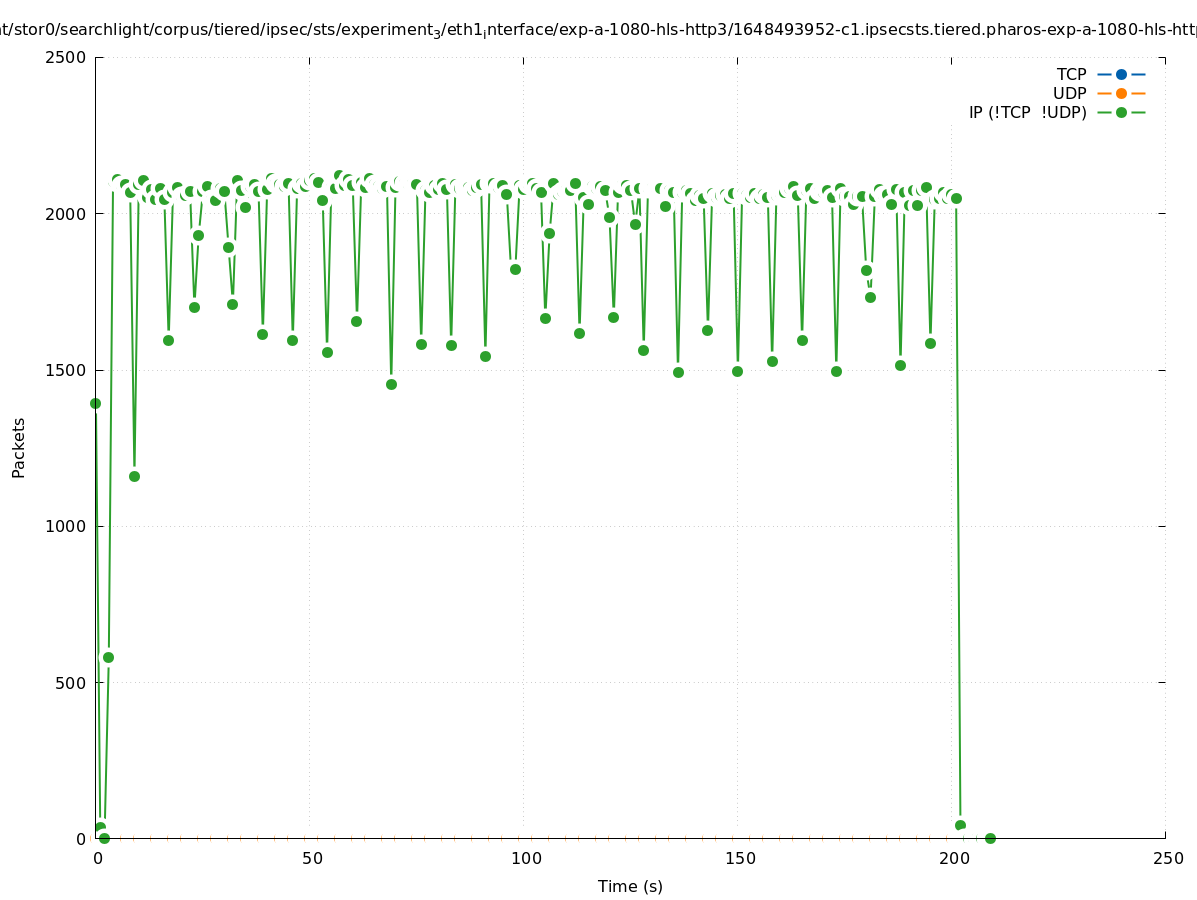Click the data point near 580 packets
This screenshot has height=900, width=1197.
[x=108, y=657]
